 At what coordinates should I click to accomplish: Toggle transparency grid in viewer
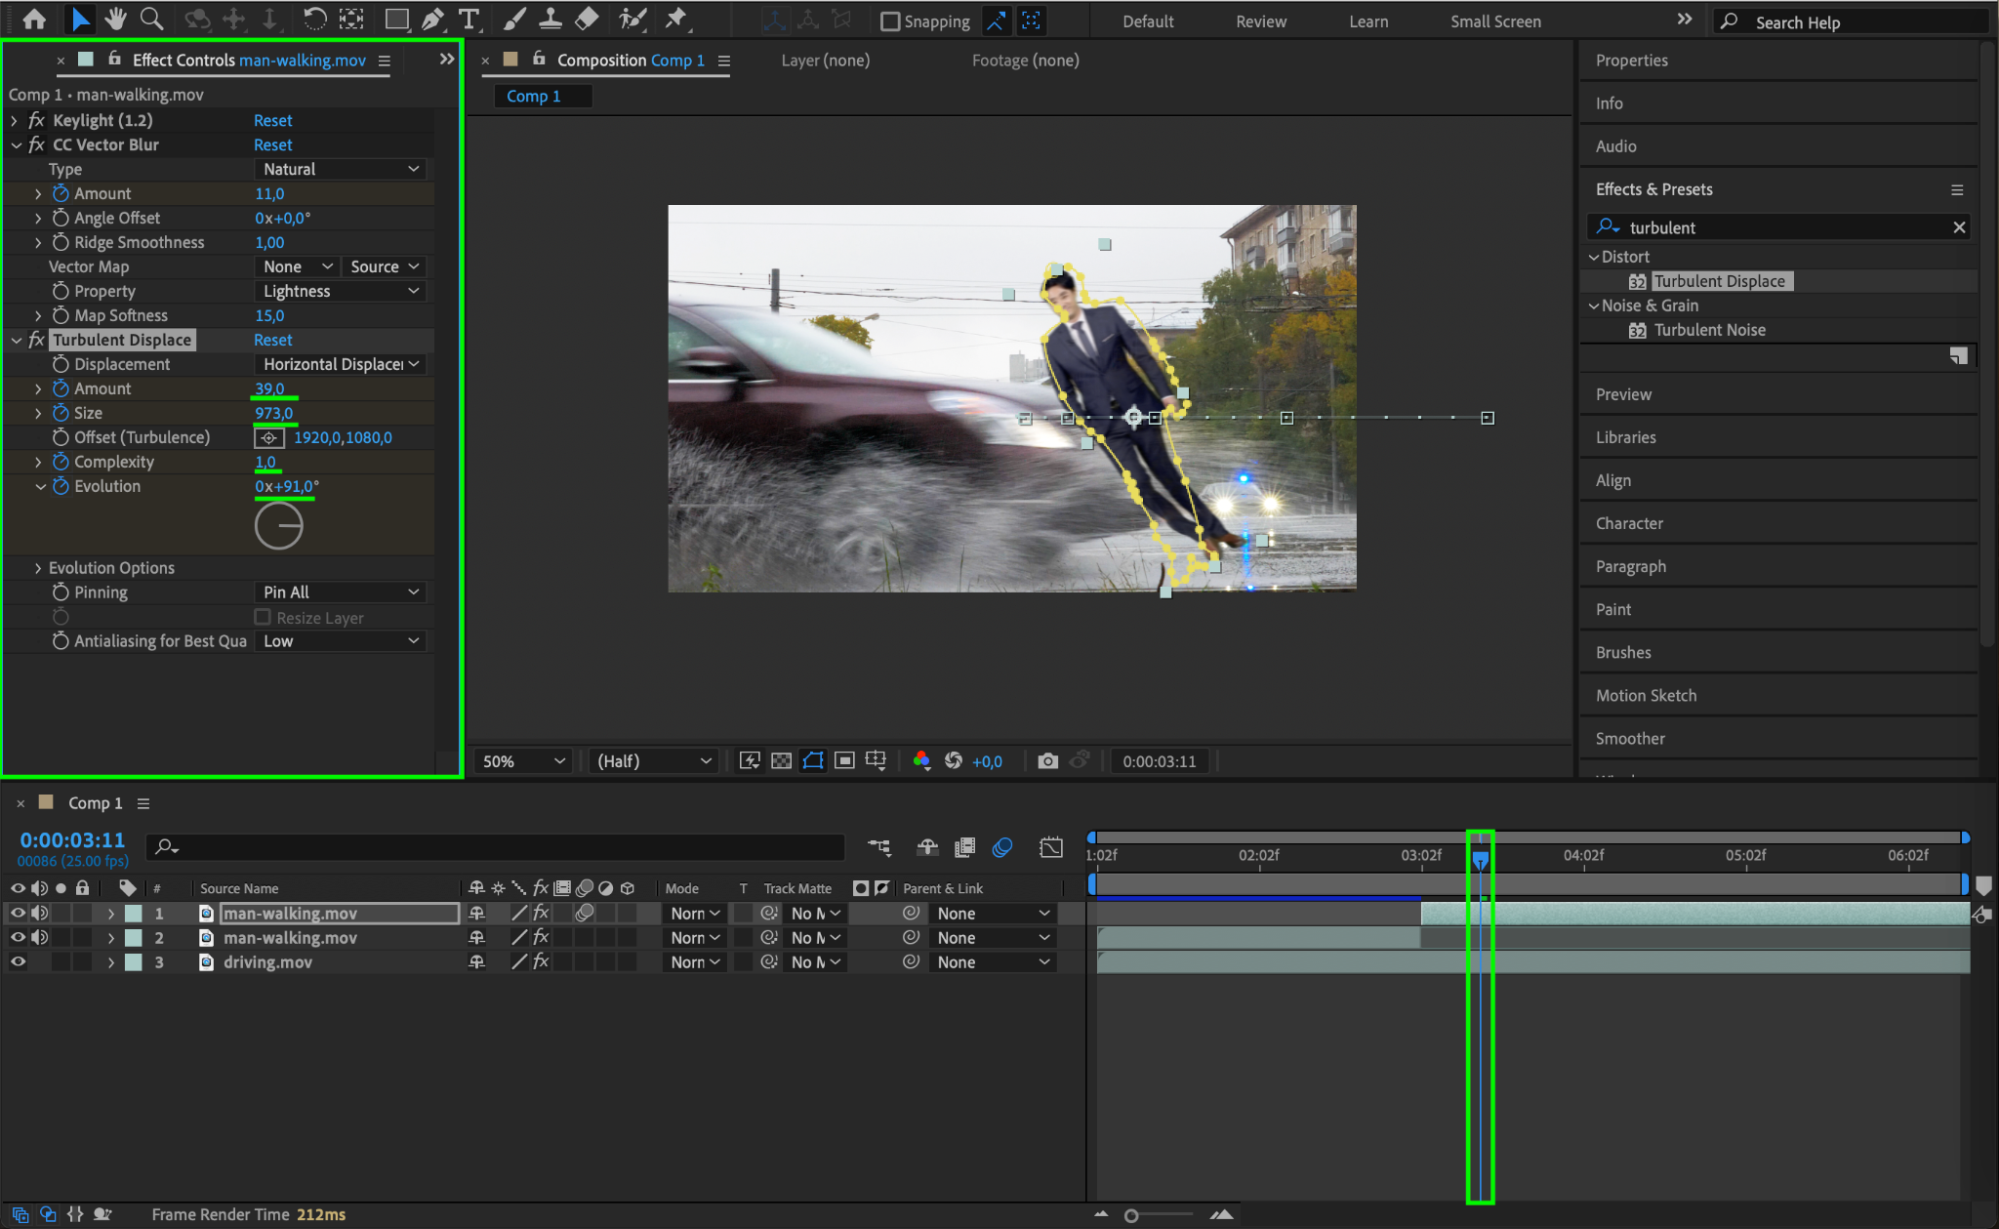[782, 761]
